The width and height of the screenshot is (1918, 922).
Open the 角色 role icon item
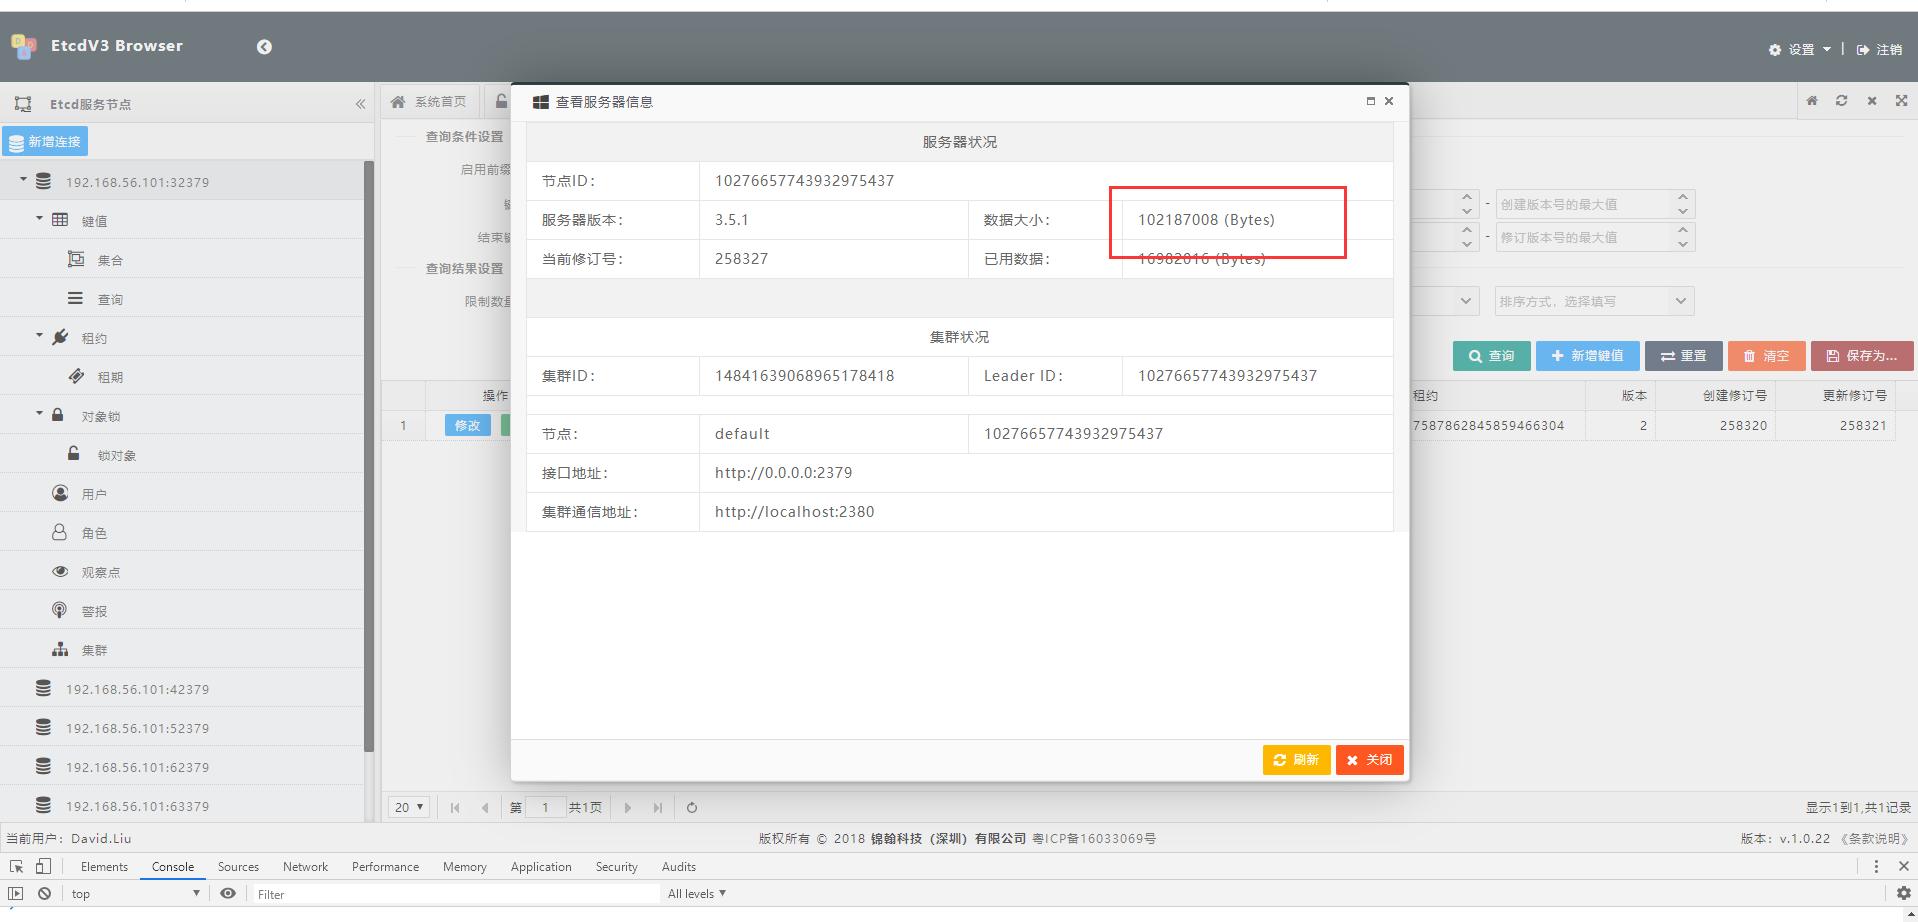click(x=60, y=532)
